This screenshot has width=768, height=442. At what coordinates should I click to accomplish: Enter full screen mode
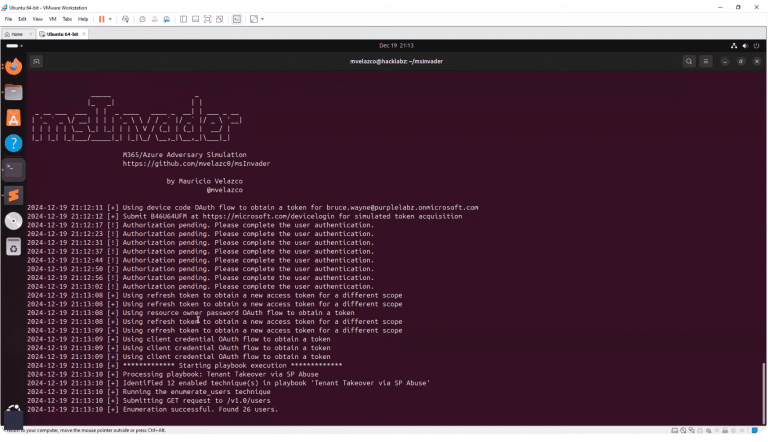click(208, 19)
